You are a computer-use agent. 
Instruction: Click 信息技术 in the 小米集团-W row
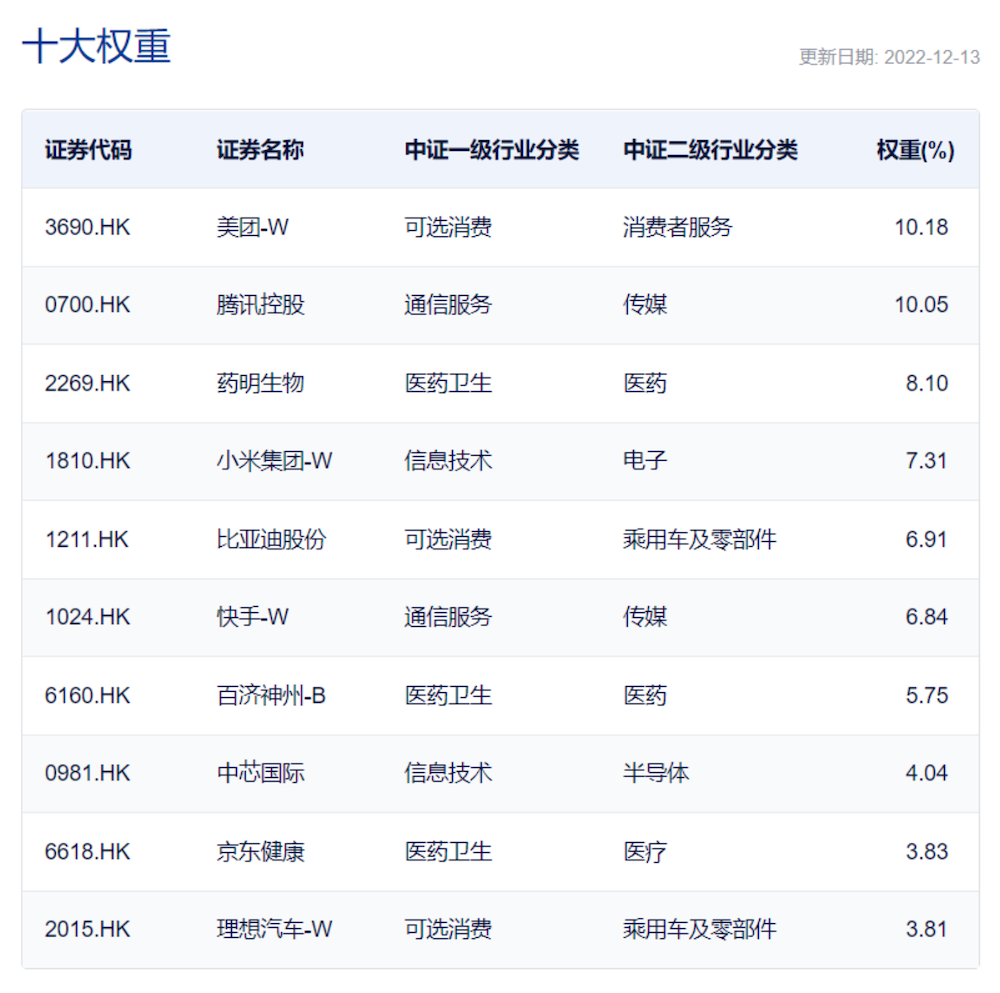pyautogui.click(x=448, y=460)
